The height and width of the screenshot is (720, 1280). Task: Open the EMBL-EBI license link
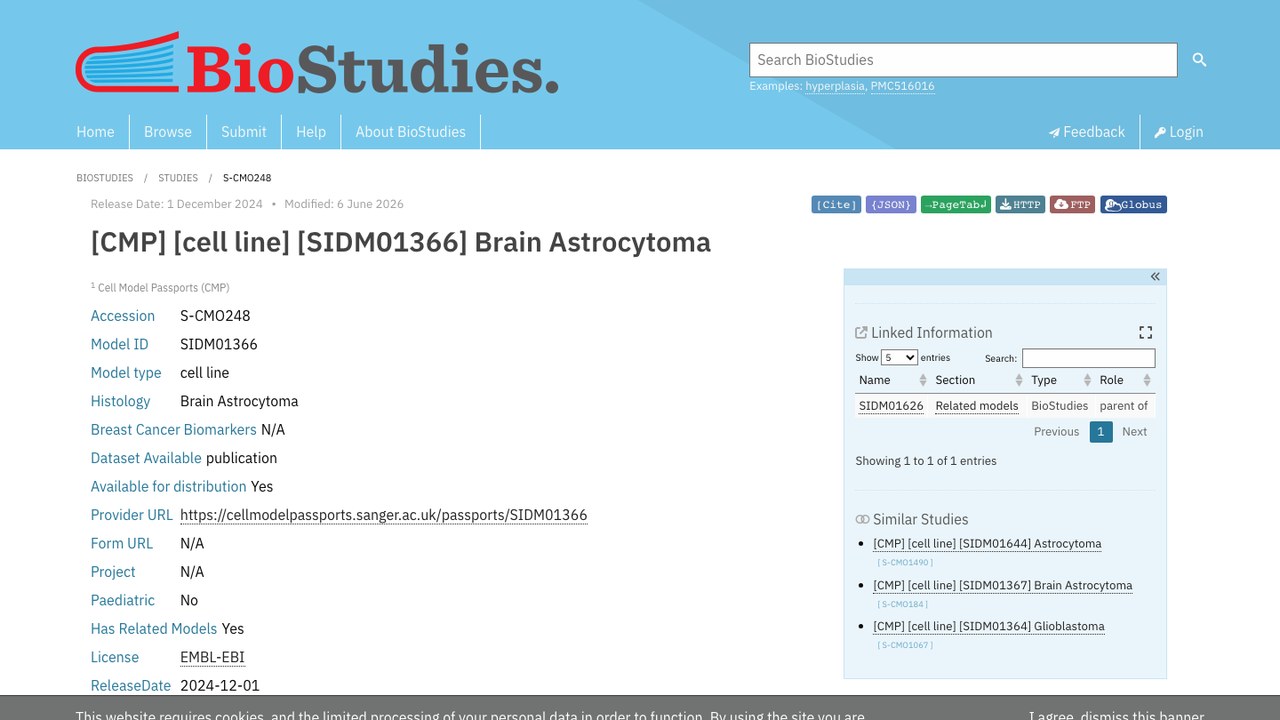tap(212, 657)
